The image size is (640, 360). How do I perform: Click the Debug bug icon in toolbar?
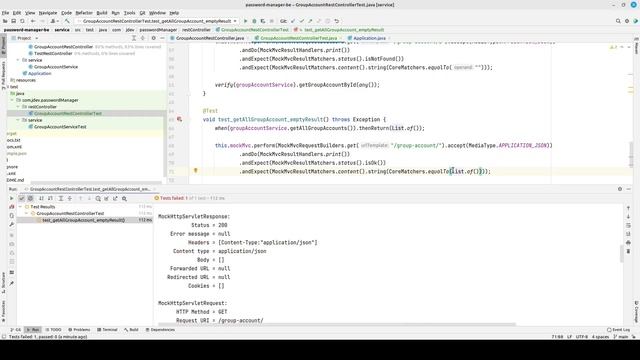pos(254,21)
